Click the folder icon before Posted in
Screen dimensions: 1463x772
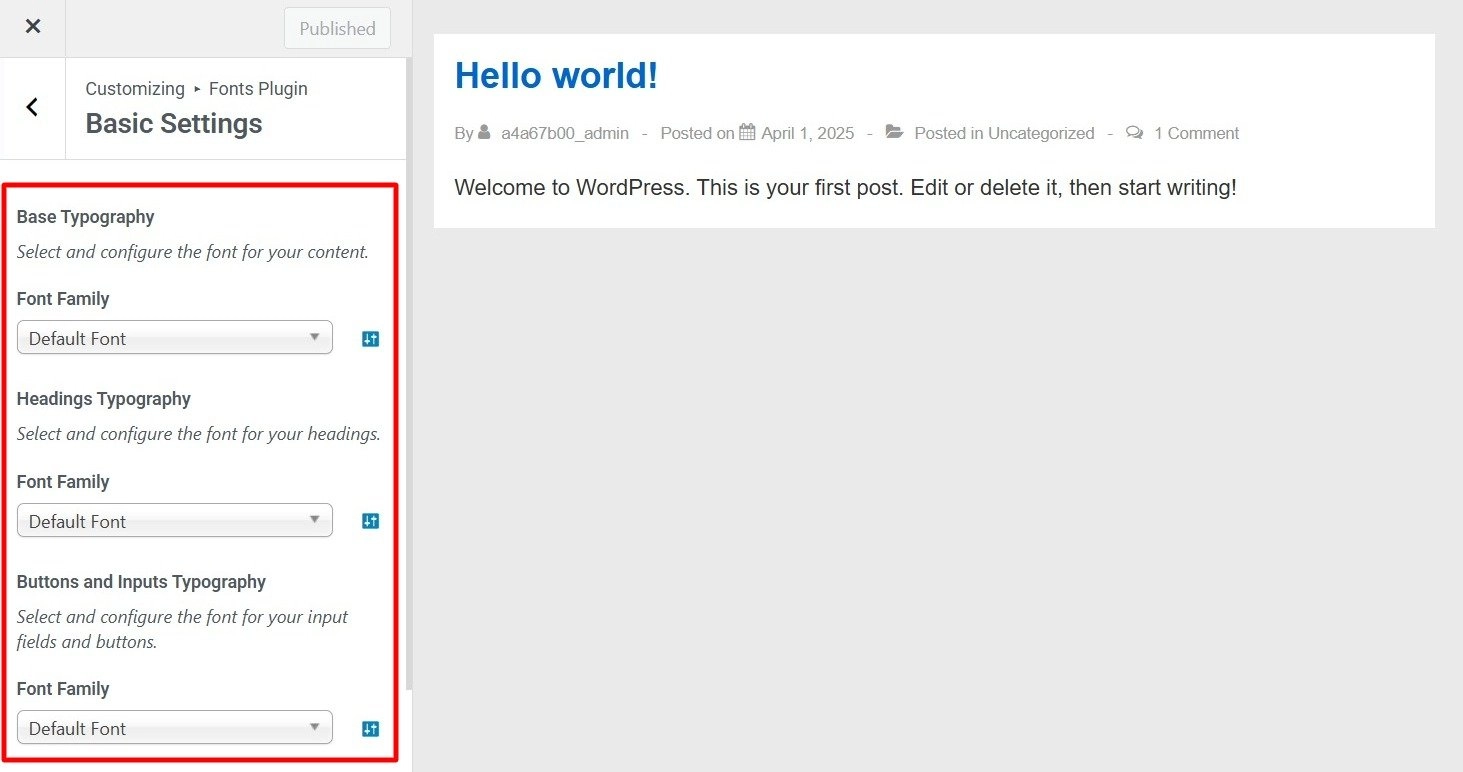tap(895, 132)
